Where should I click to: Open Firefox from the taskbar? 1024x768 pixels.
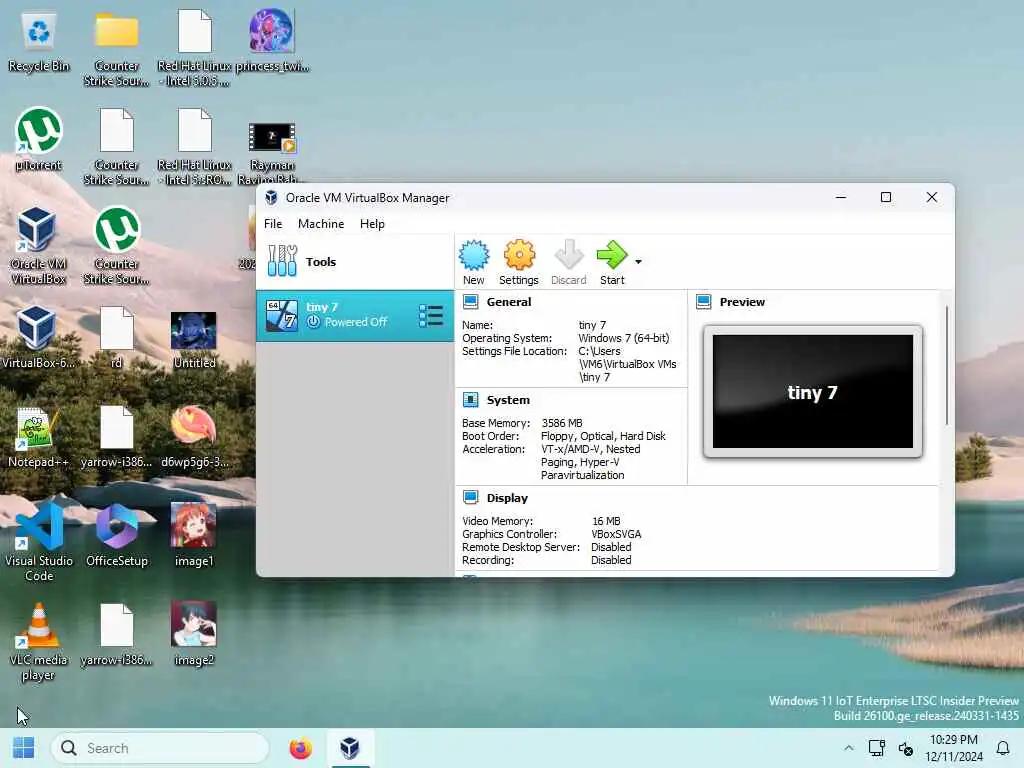[300, 748]
